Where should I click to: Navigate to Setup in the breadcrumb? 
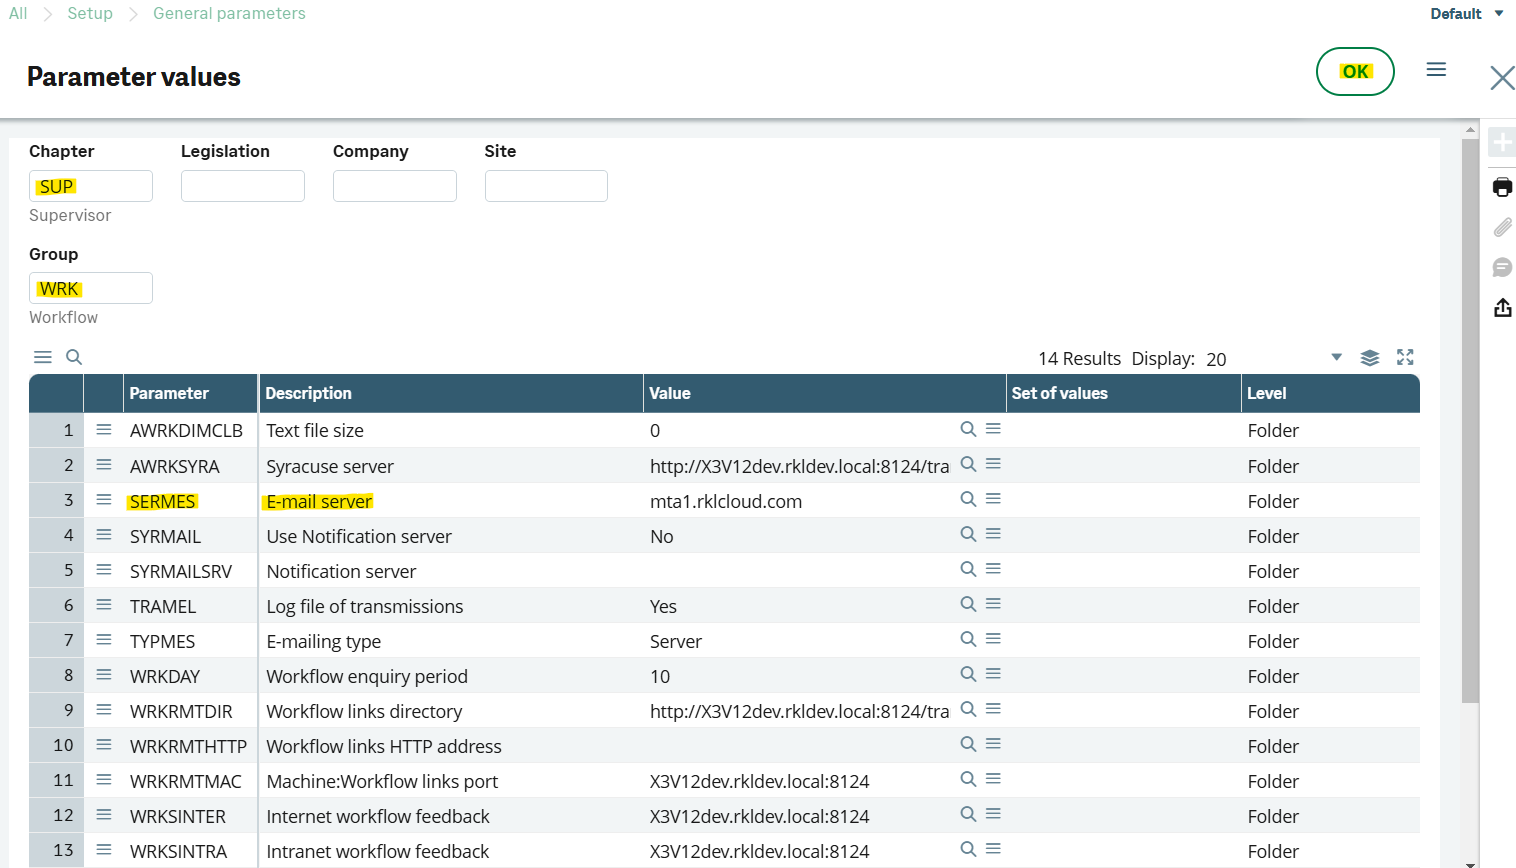point(89,13)
